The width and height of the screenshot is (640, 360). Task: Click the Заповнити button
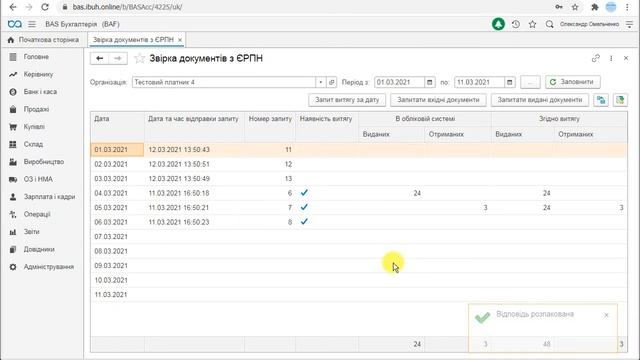572,82
